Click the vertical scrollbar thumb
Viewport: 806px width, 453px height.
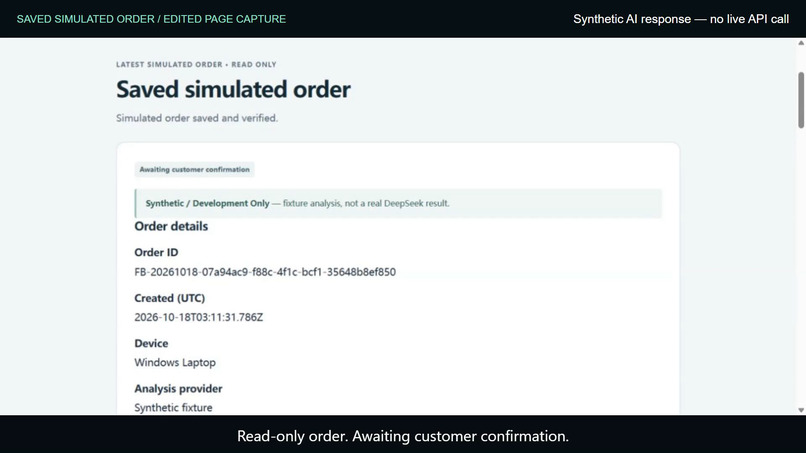point(801,100)
